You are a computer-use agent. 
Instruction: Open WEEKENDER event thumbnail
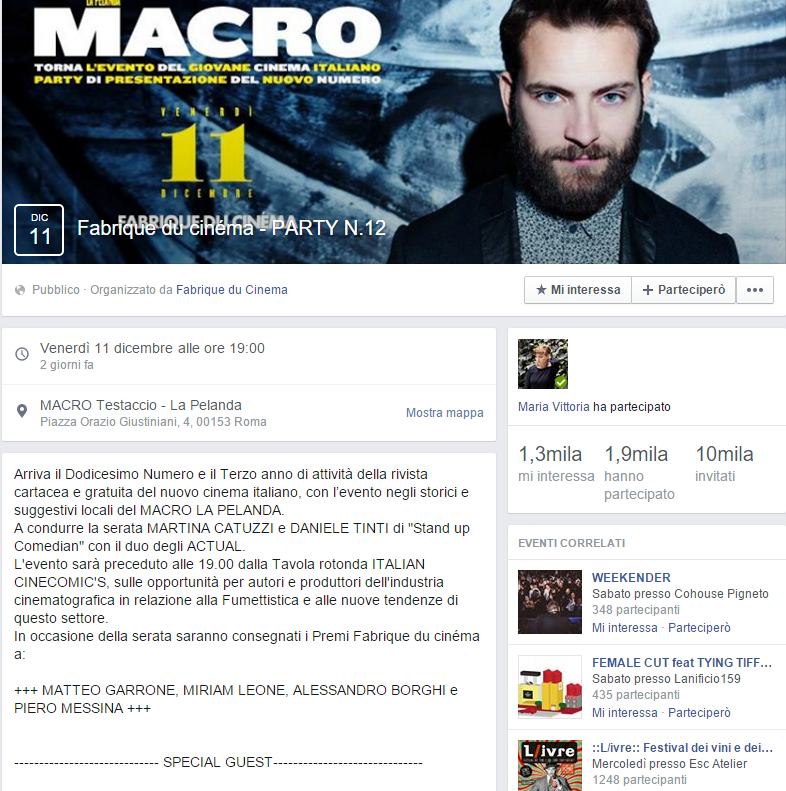click(x=550, y=602)
